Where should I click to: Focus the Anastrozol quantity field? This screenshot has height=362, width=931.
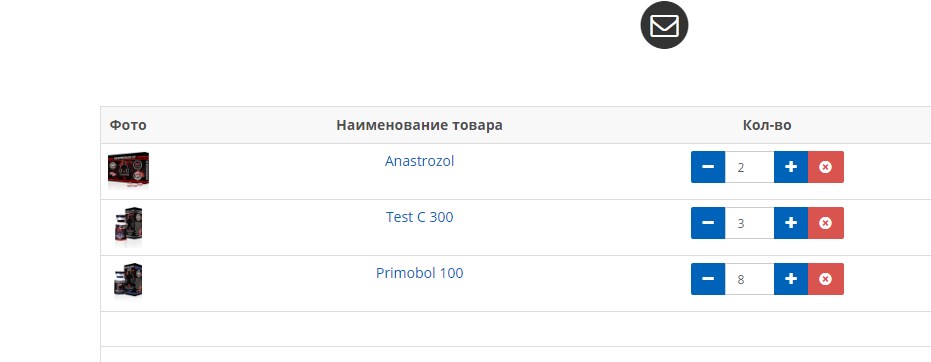tap(749, 167)
